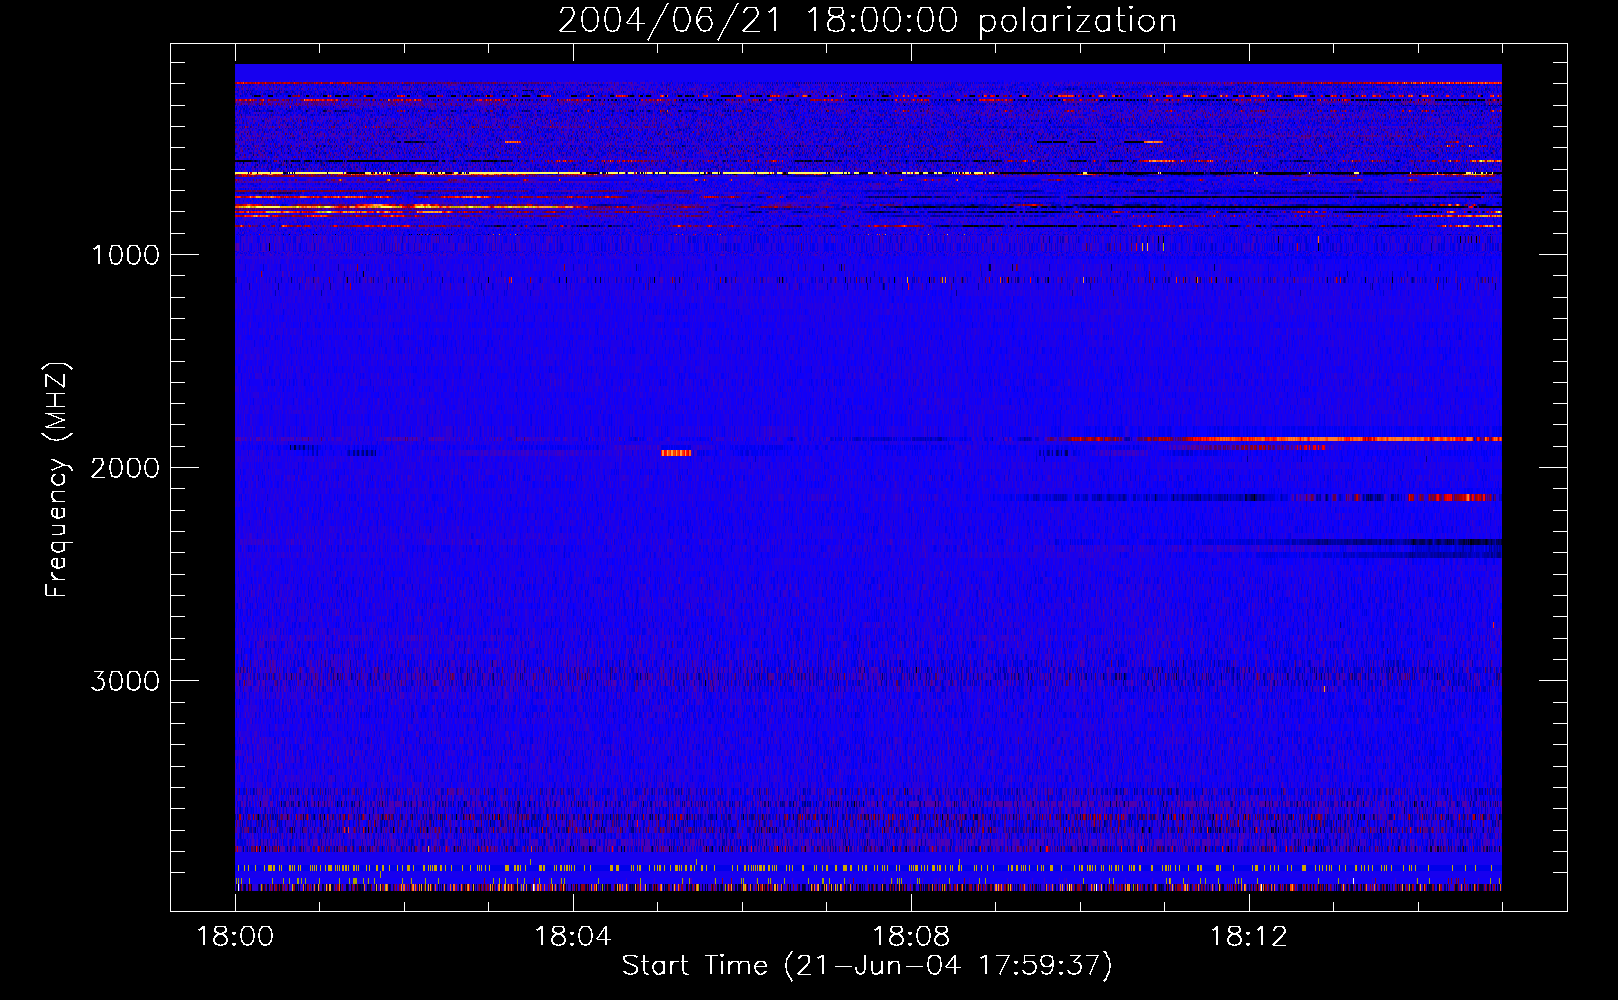
Task: Click the 18:04 time axis label
Action: pos(573,937)
